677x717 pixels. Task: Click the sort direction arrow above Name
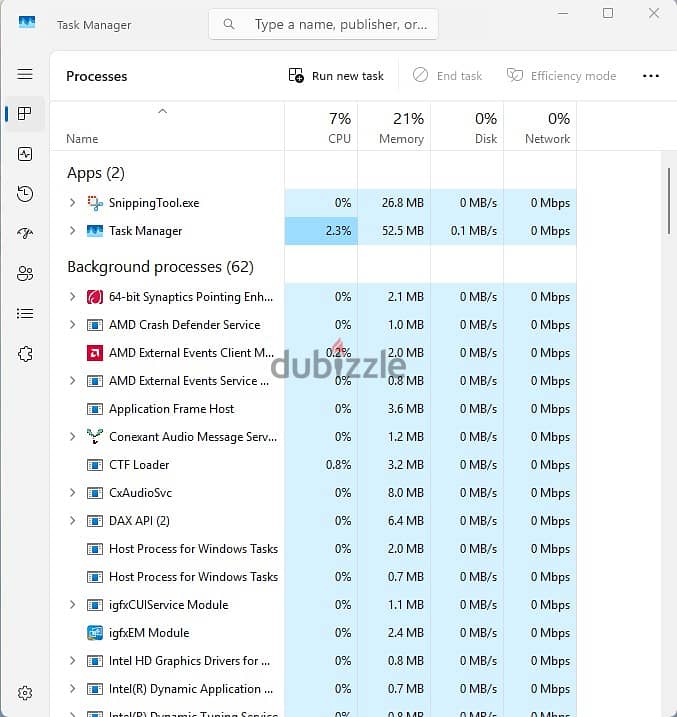coord(162,111)
